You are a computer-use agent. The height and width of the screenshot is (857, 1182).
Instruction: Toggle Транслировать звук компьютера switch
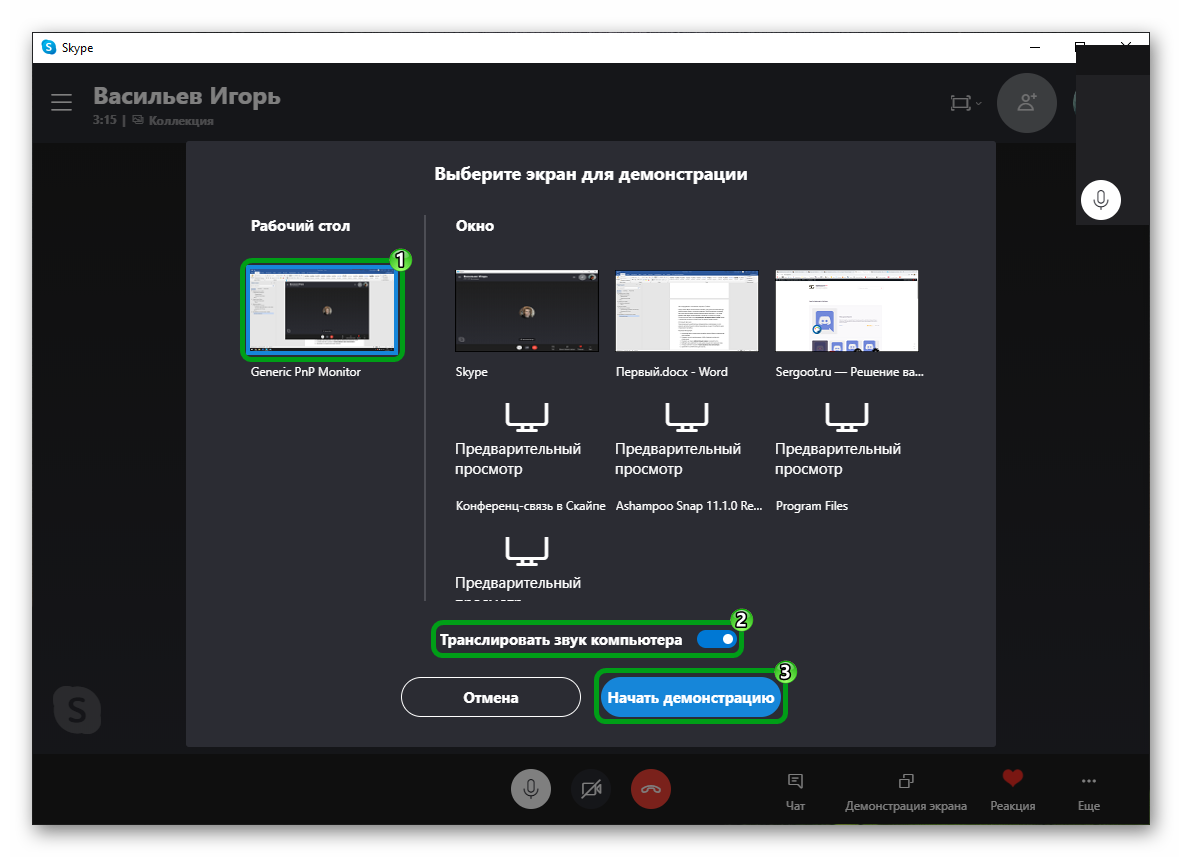point(716,639)
